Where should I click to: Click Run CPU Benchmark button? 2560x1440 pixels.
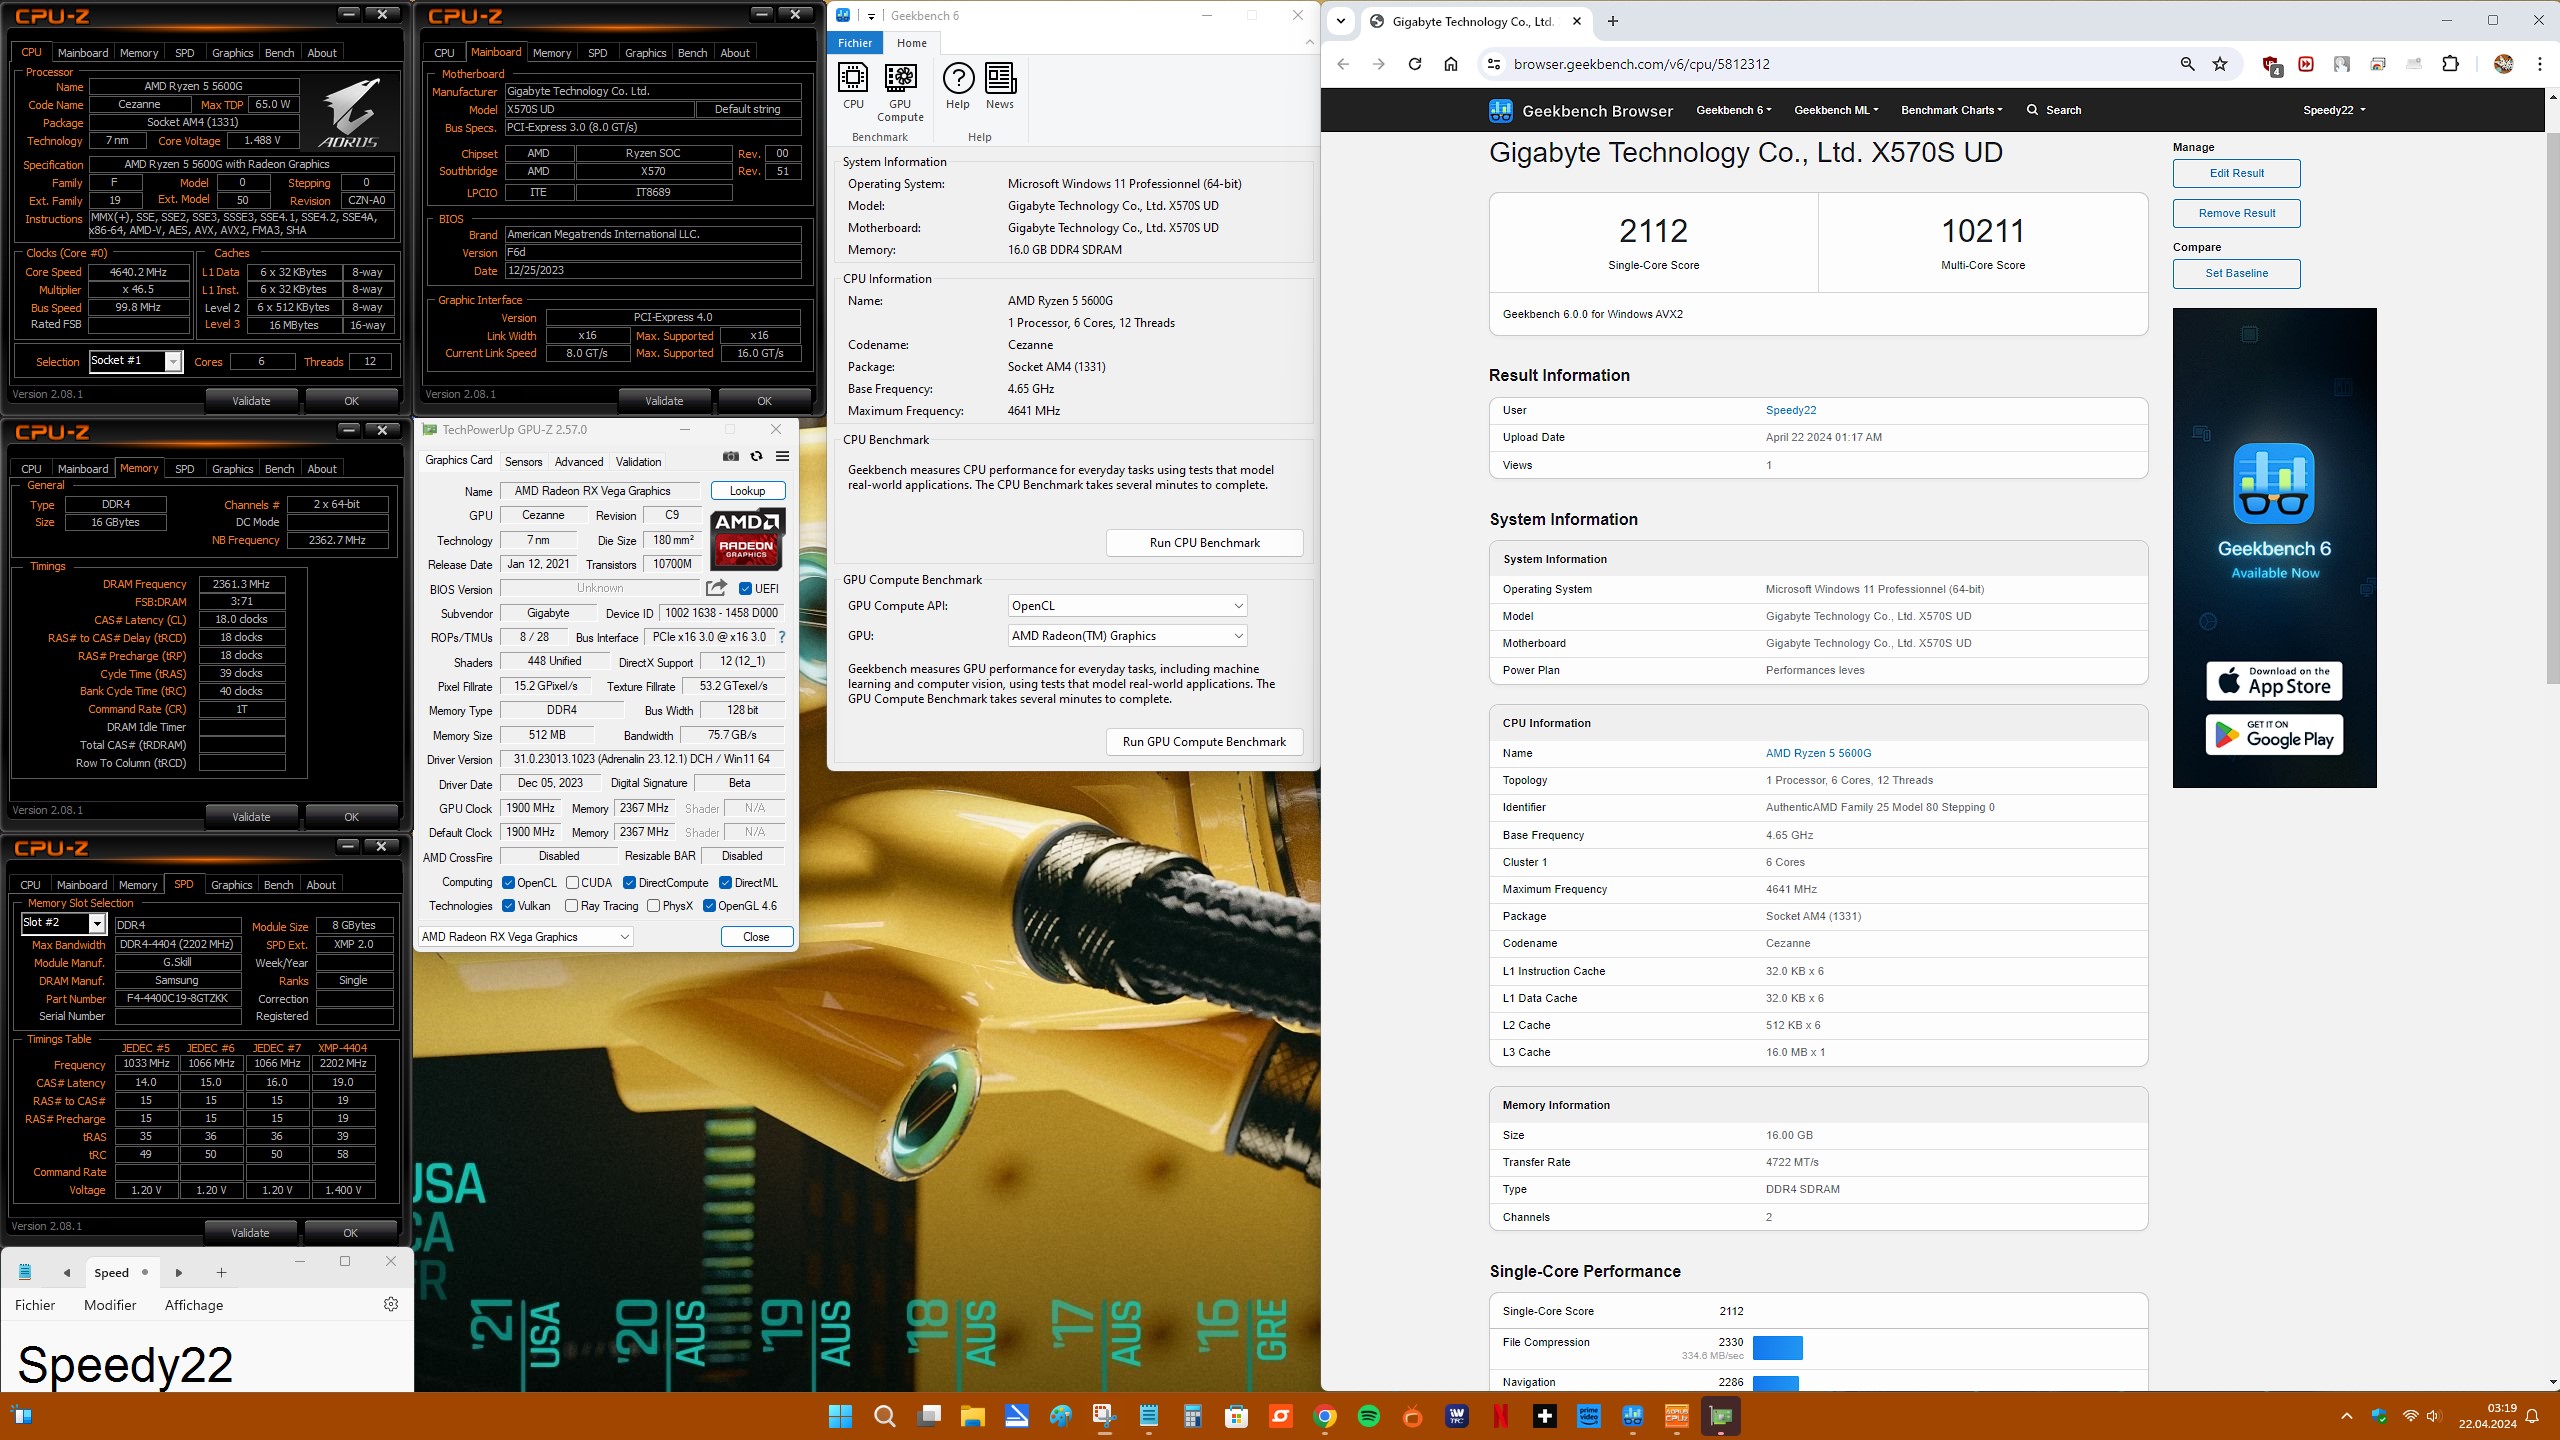(1204, 543)
